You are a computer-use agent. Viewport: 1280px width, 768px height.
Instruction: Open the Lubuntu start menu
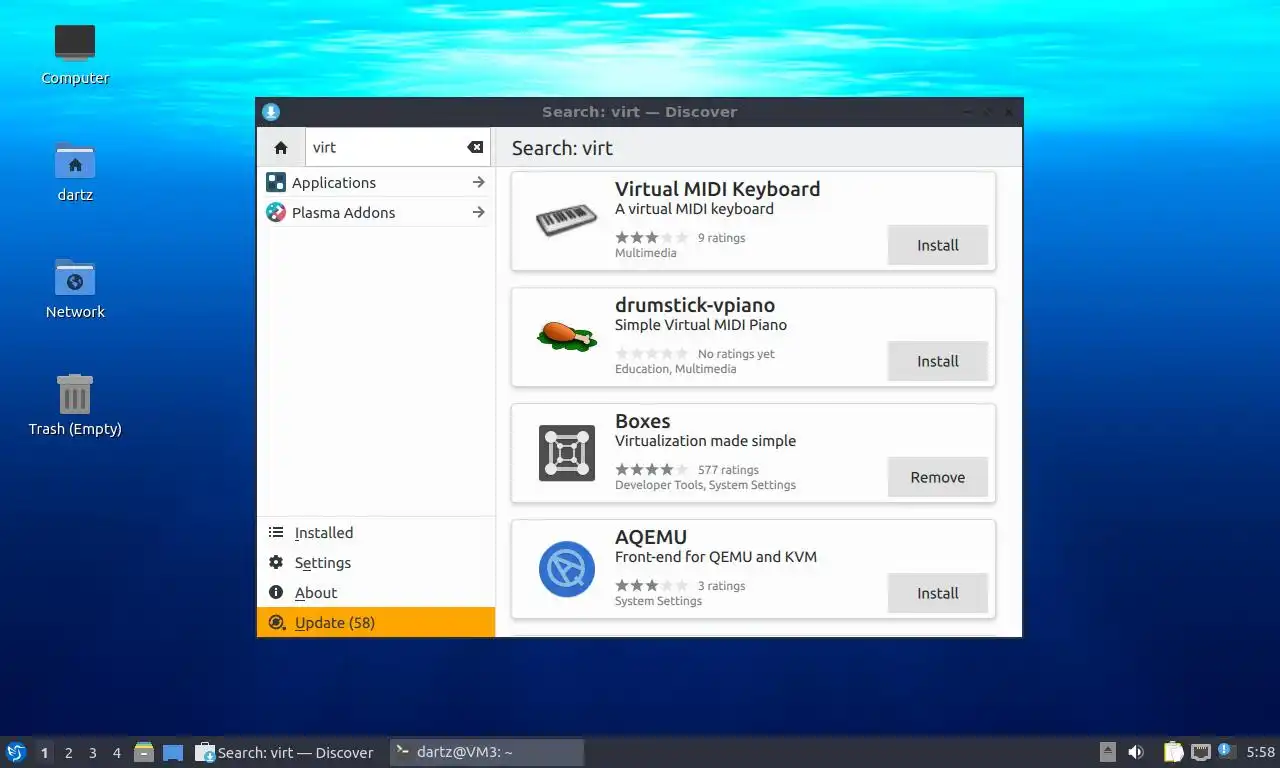[x=16, y=752]
